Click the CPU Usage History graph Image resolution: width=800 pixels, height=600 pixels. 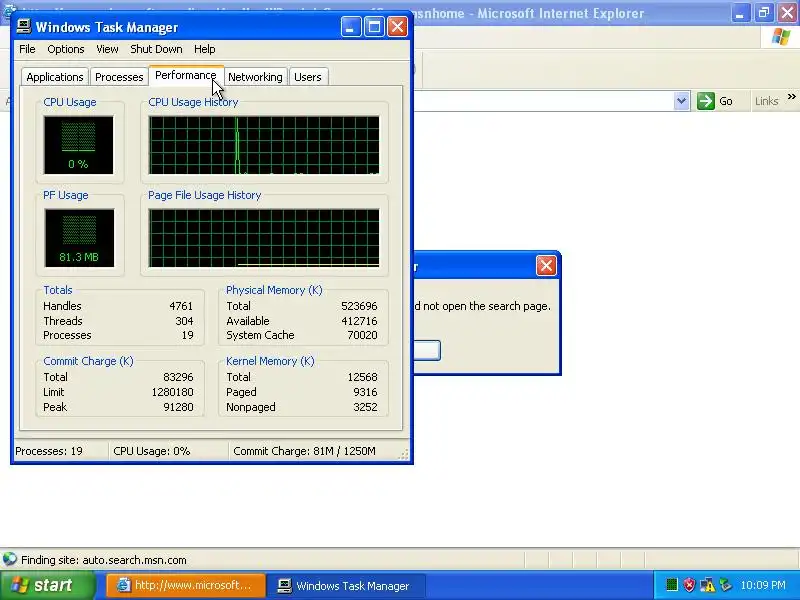point(264,145)
